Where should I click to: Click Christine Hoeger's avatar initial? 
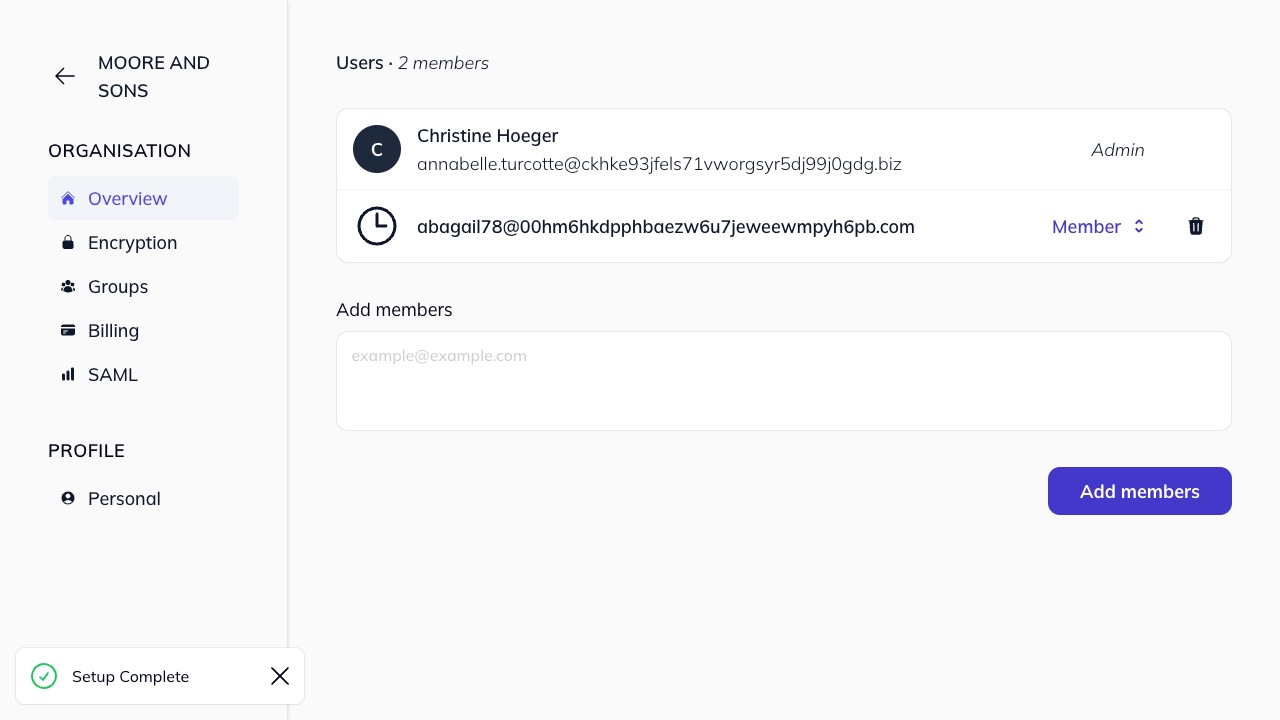click(377, 148)
